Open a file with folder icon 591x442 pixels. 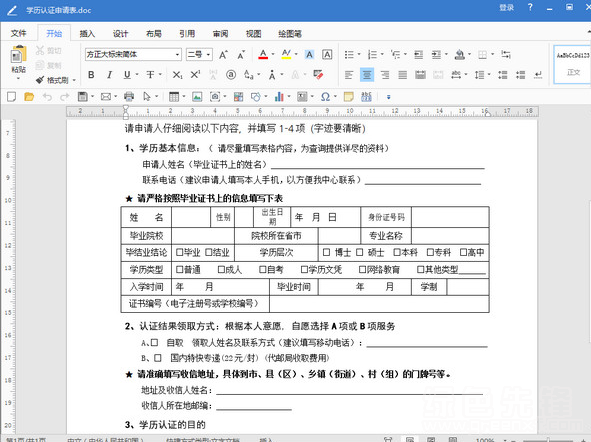(x=29, y=97)
